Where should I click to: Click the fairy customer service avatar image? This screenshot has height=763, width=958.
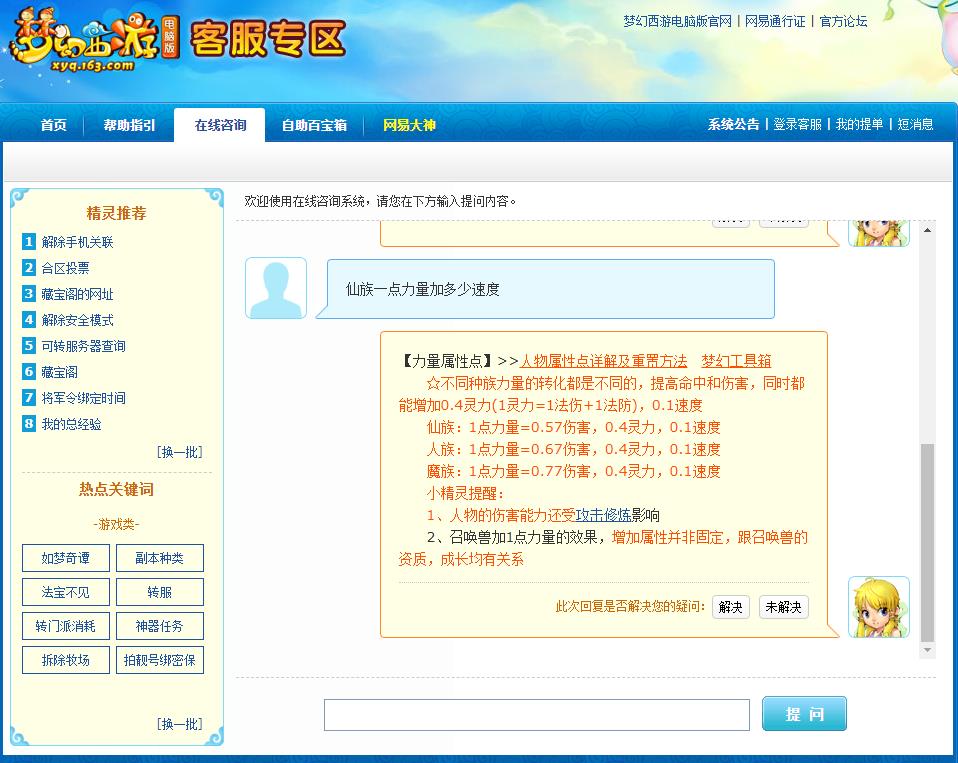click(x=878, y=605)
